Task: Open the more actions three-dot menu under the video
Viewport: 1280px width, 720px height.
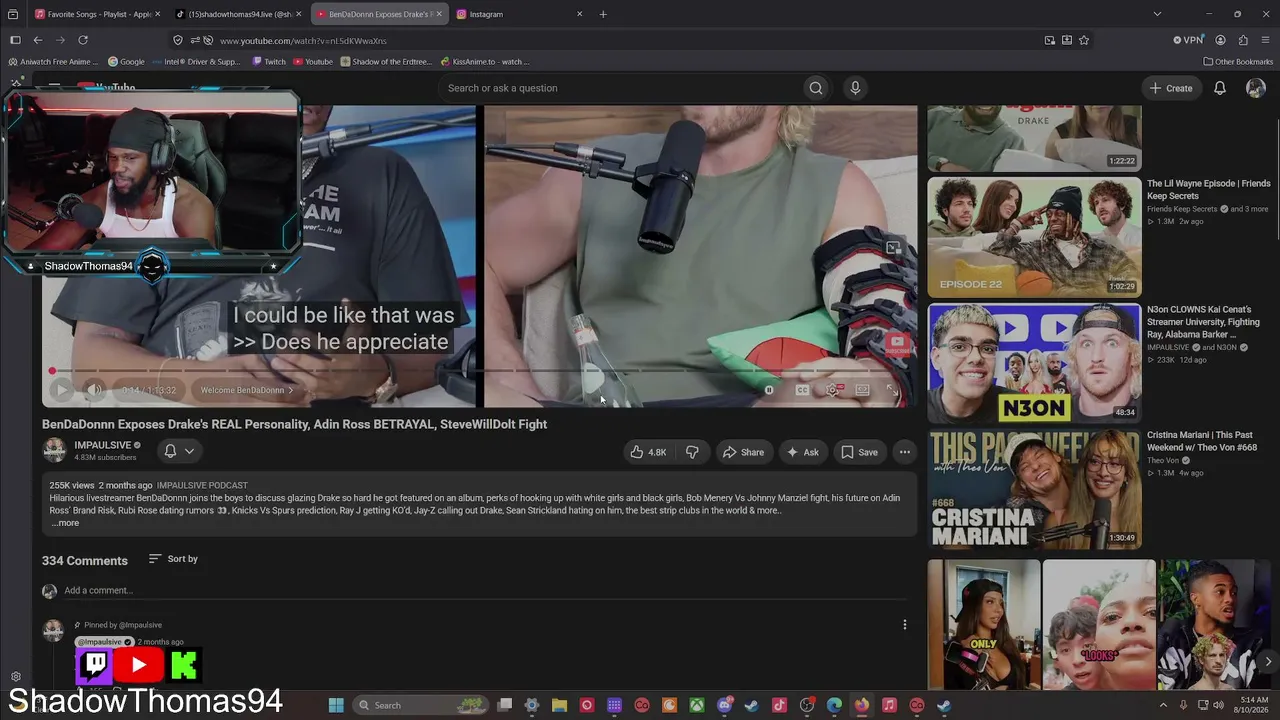Action: coord(905,452)
